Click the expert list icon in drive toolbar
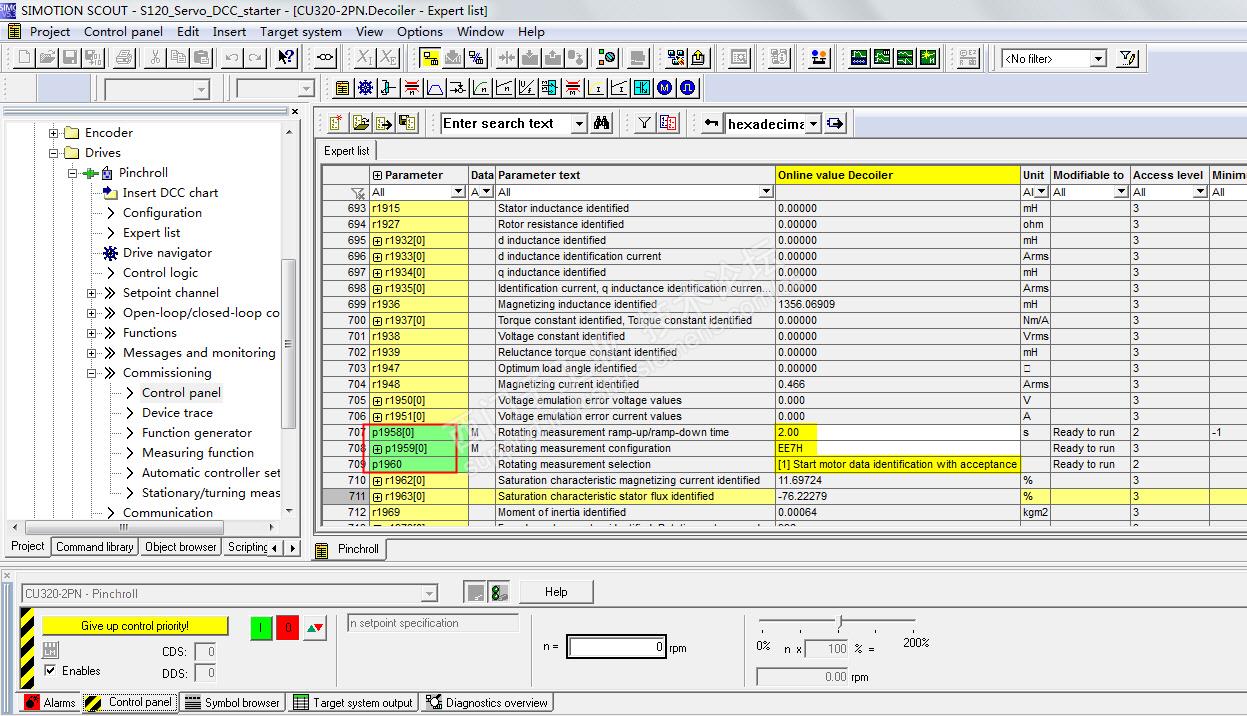 click(342, 88)
